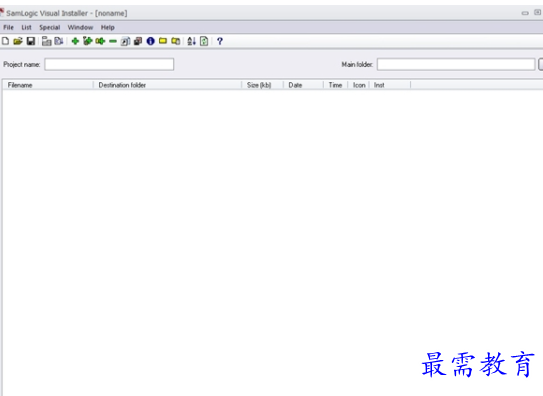Add a file with the green plus icon
543x396 pixels.
click(75, 41)
